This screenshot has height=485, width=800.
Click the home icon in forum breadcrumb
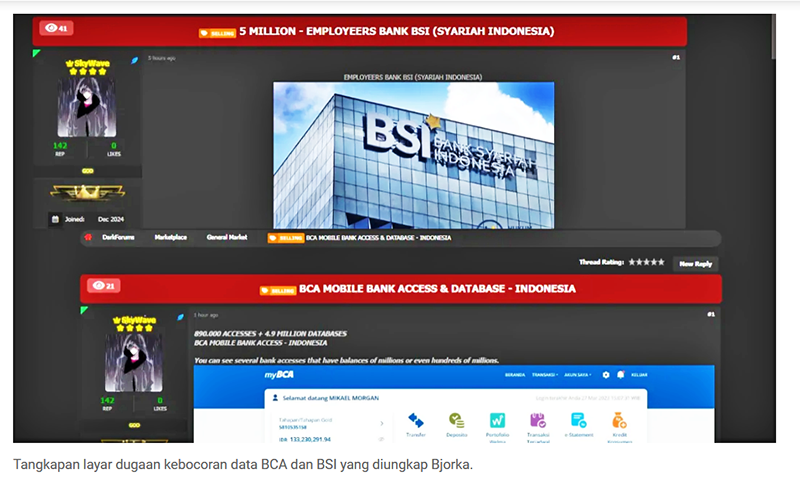click(x=89, y=238)
